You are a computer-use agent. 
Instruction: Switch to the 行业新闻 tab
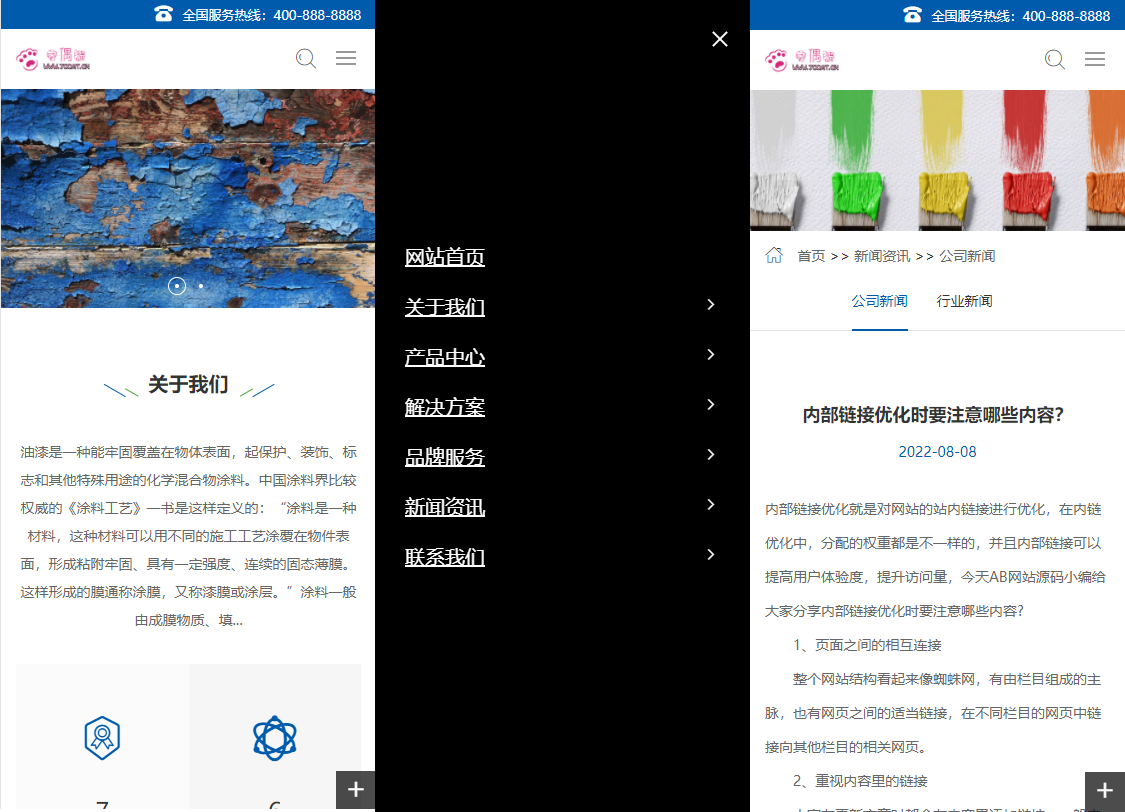pyautogui.click(x=964, y=301)
